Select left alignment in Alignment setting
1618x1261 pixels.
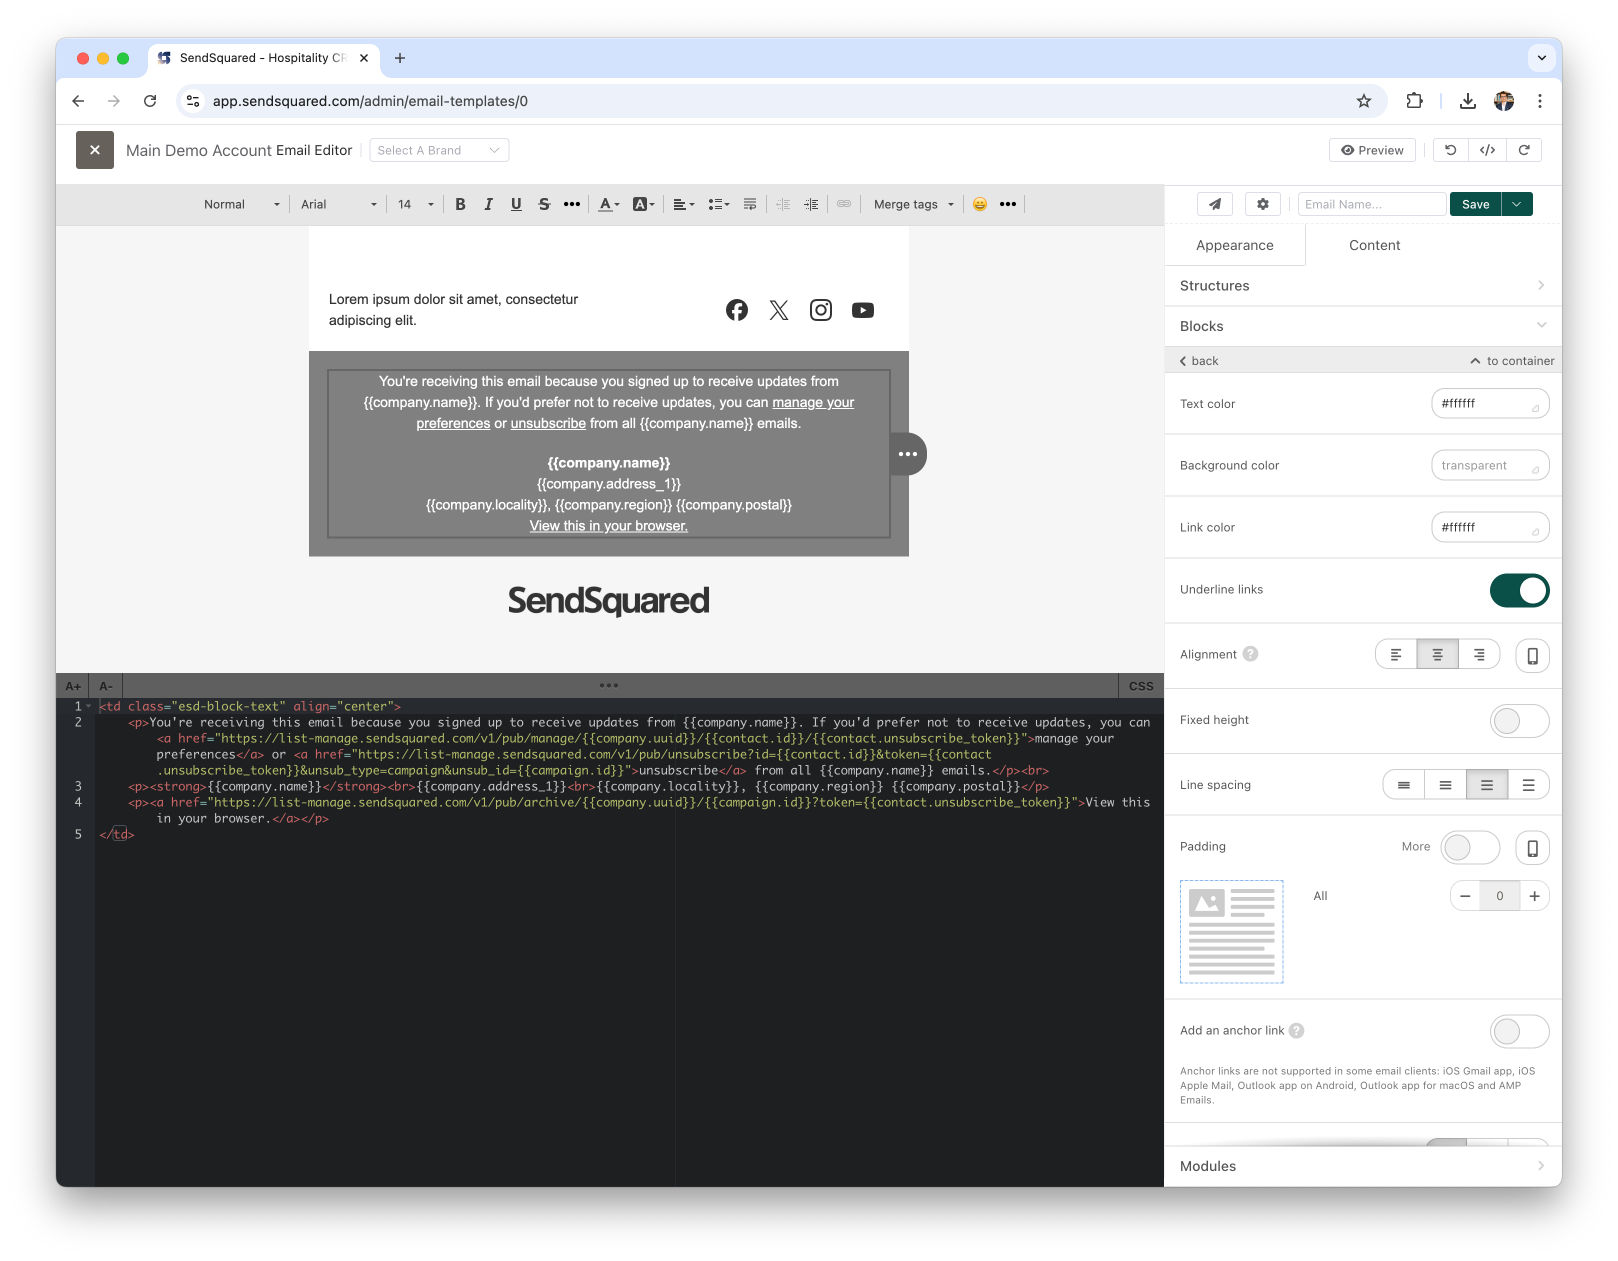click(1396, 655)
